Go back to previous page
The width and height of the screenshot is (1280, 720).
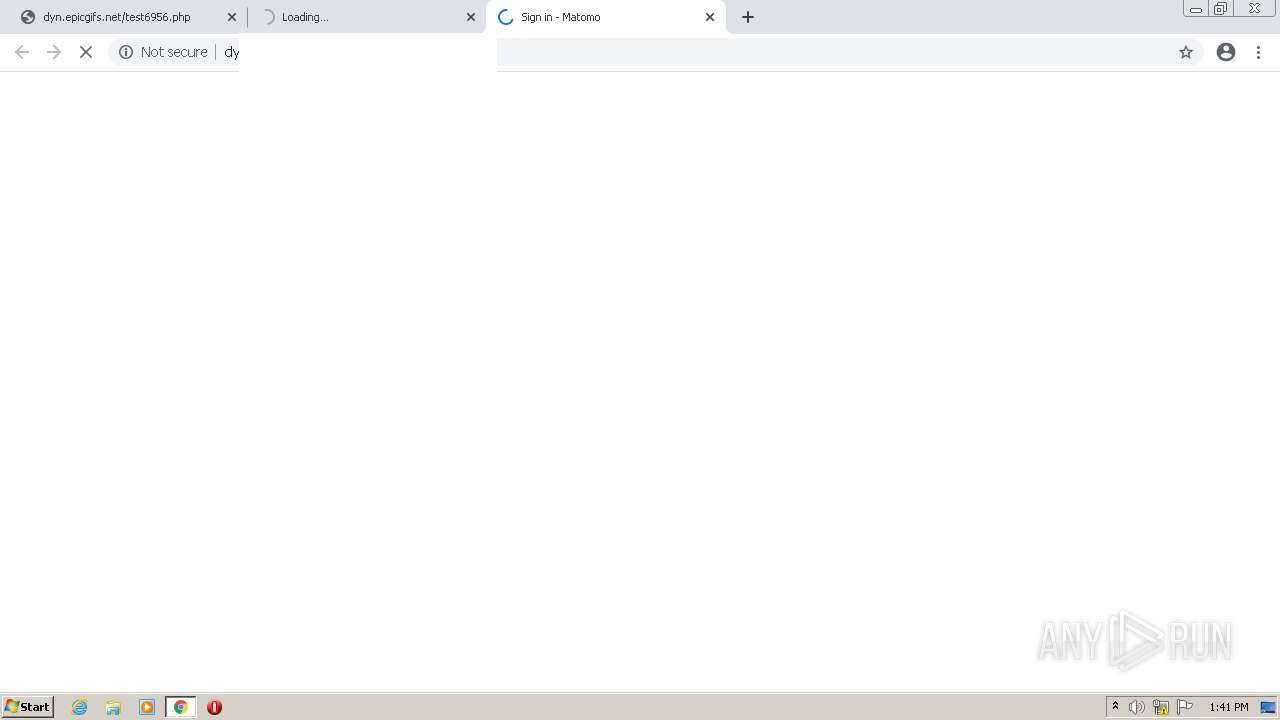22,52
